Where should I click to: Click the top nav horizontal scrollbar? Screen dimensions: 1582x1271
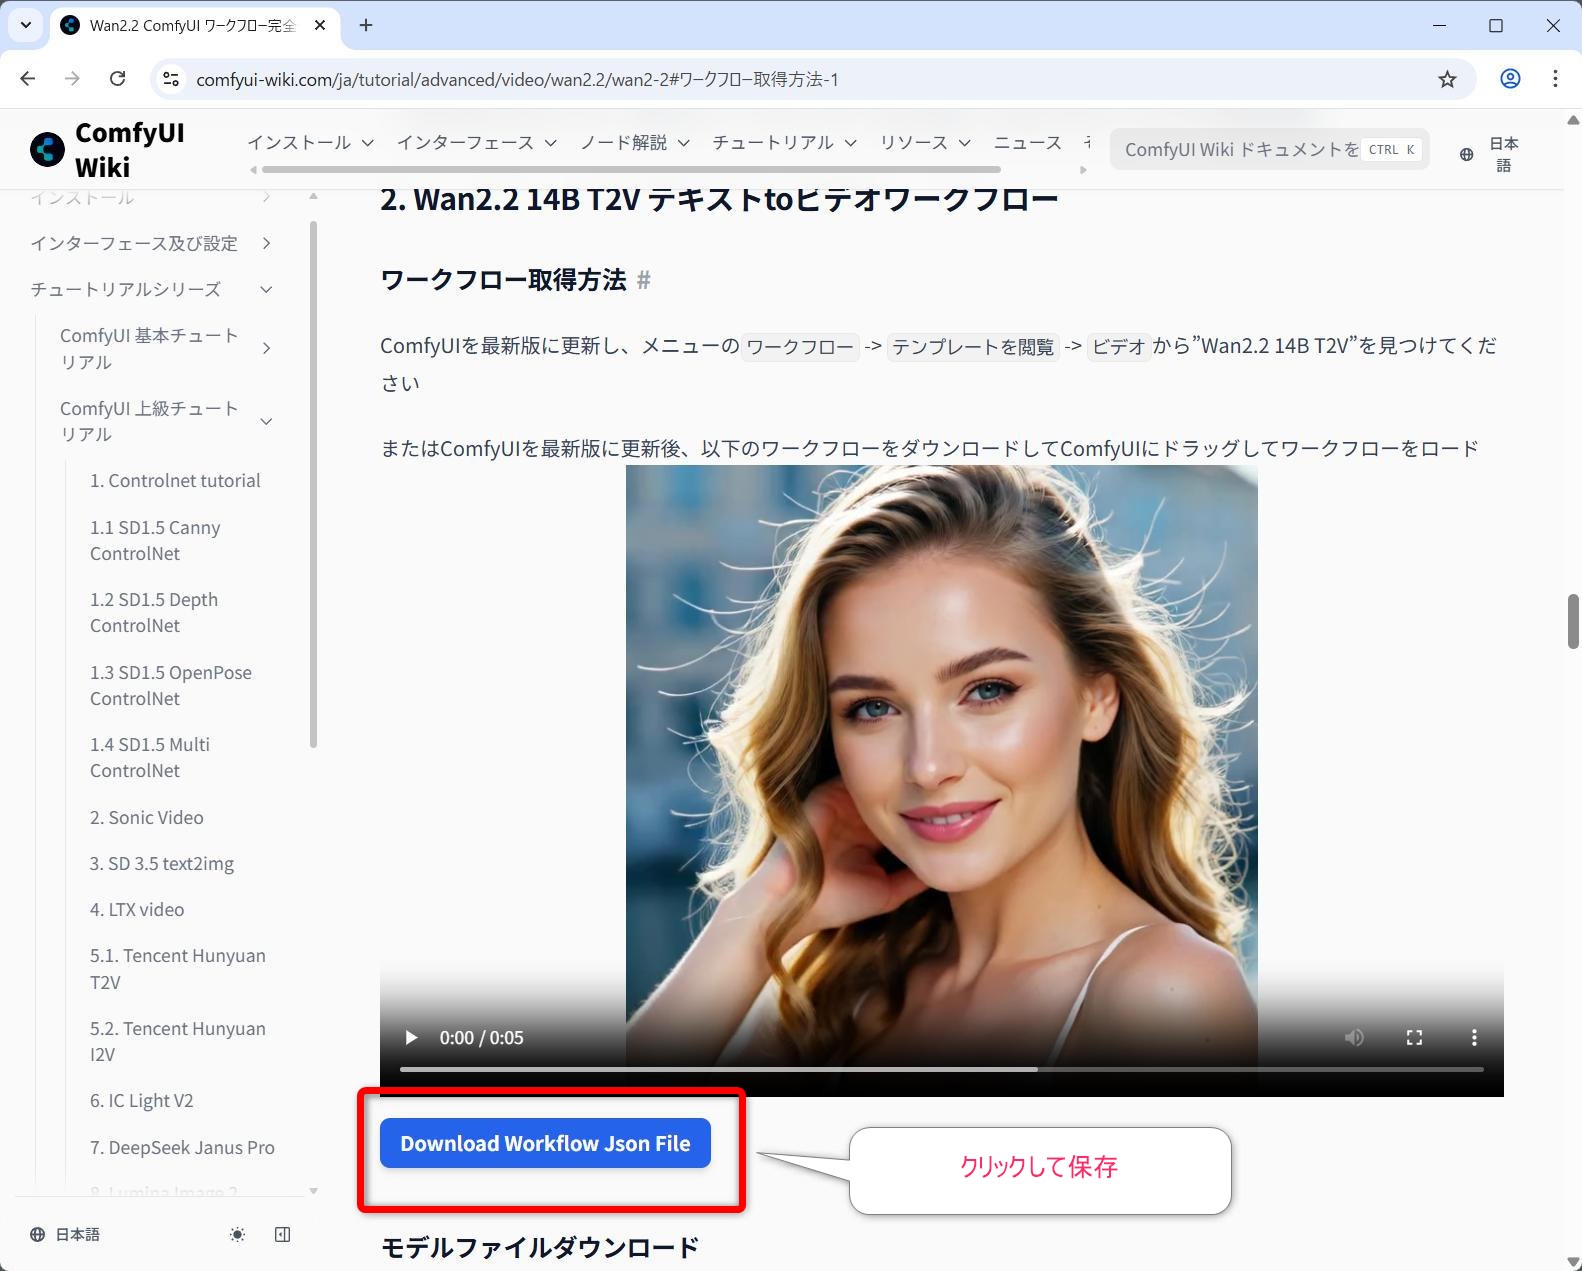point(630,170)
